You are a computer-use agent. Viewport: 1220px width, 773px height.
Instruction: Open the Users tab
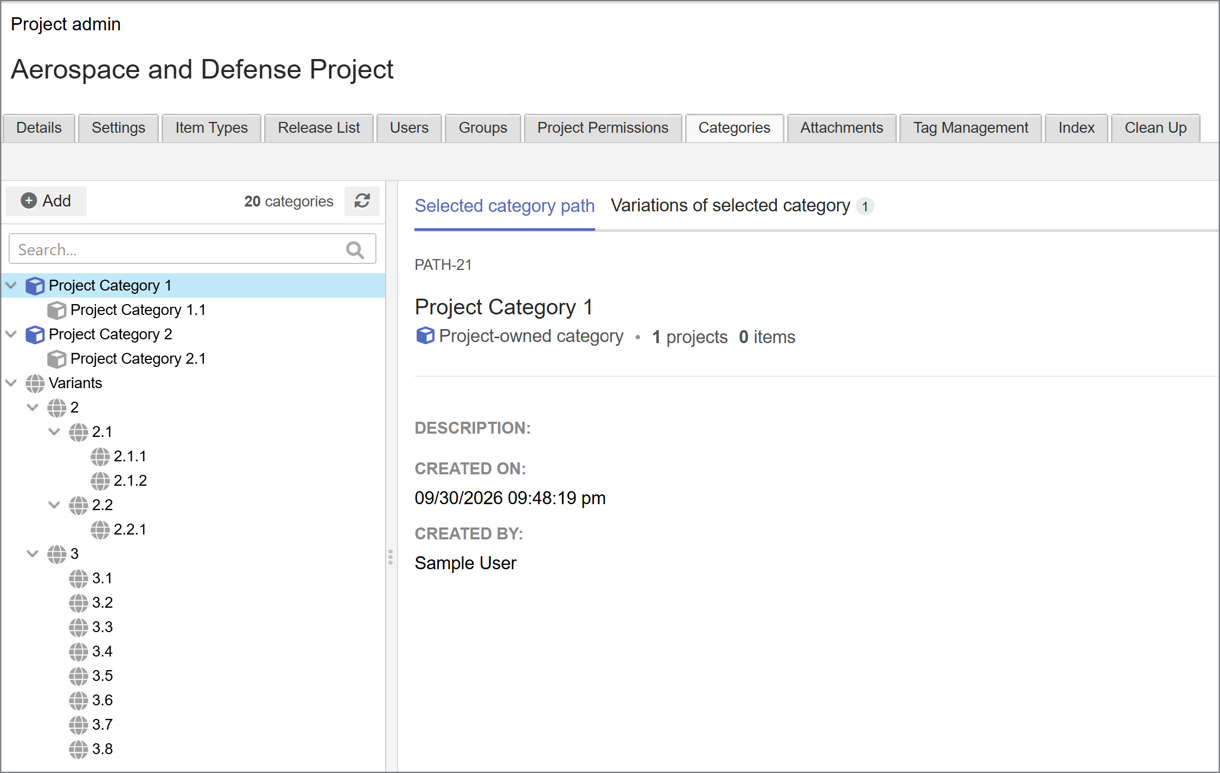pyautogui.click(x=409, y=128)
